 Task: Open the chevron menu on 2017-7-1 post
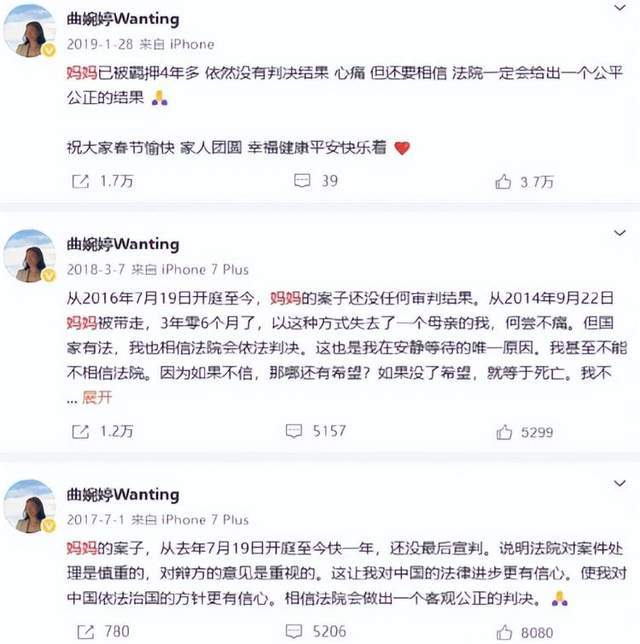pyautogui.click(x=620, y=483)
